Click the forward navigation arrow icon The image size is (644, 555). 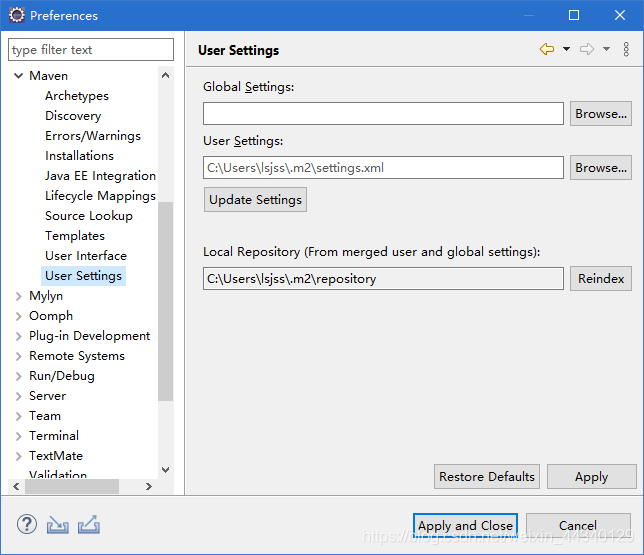click(x=587, y=49)
